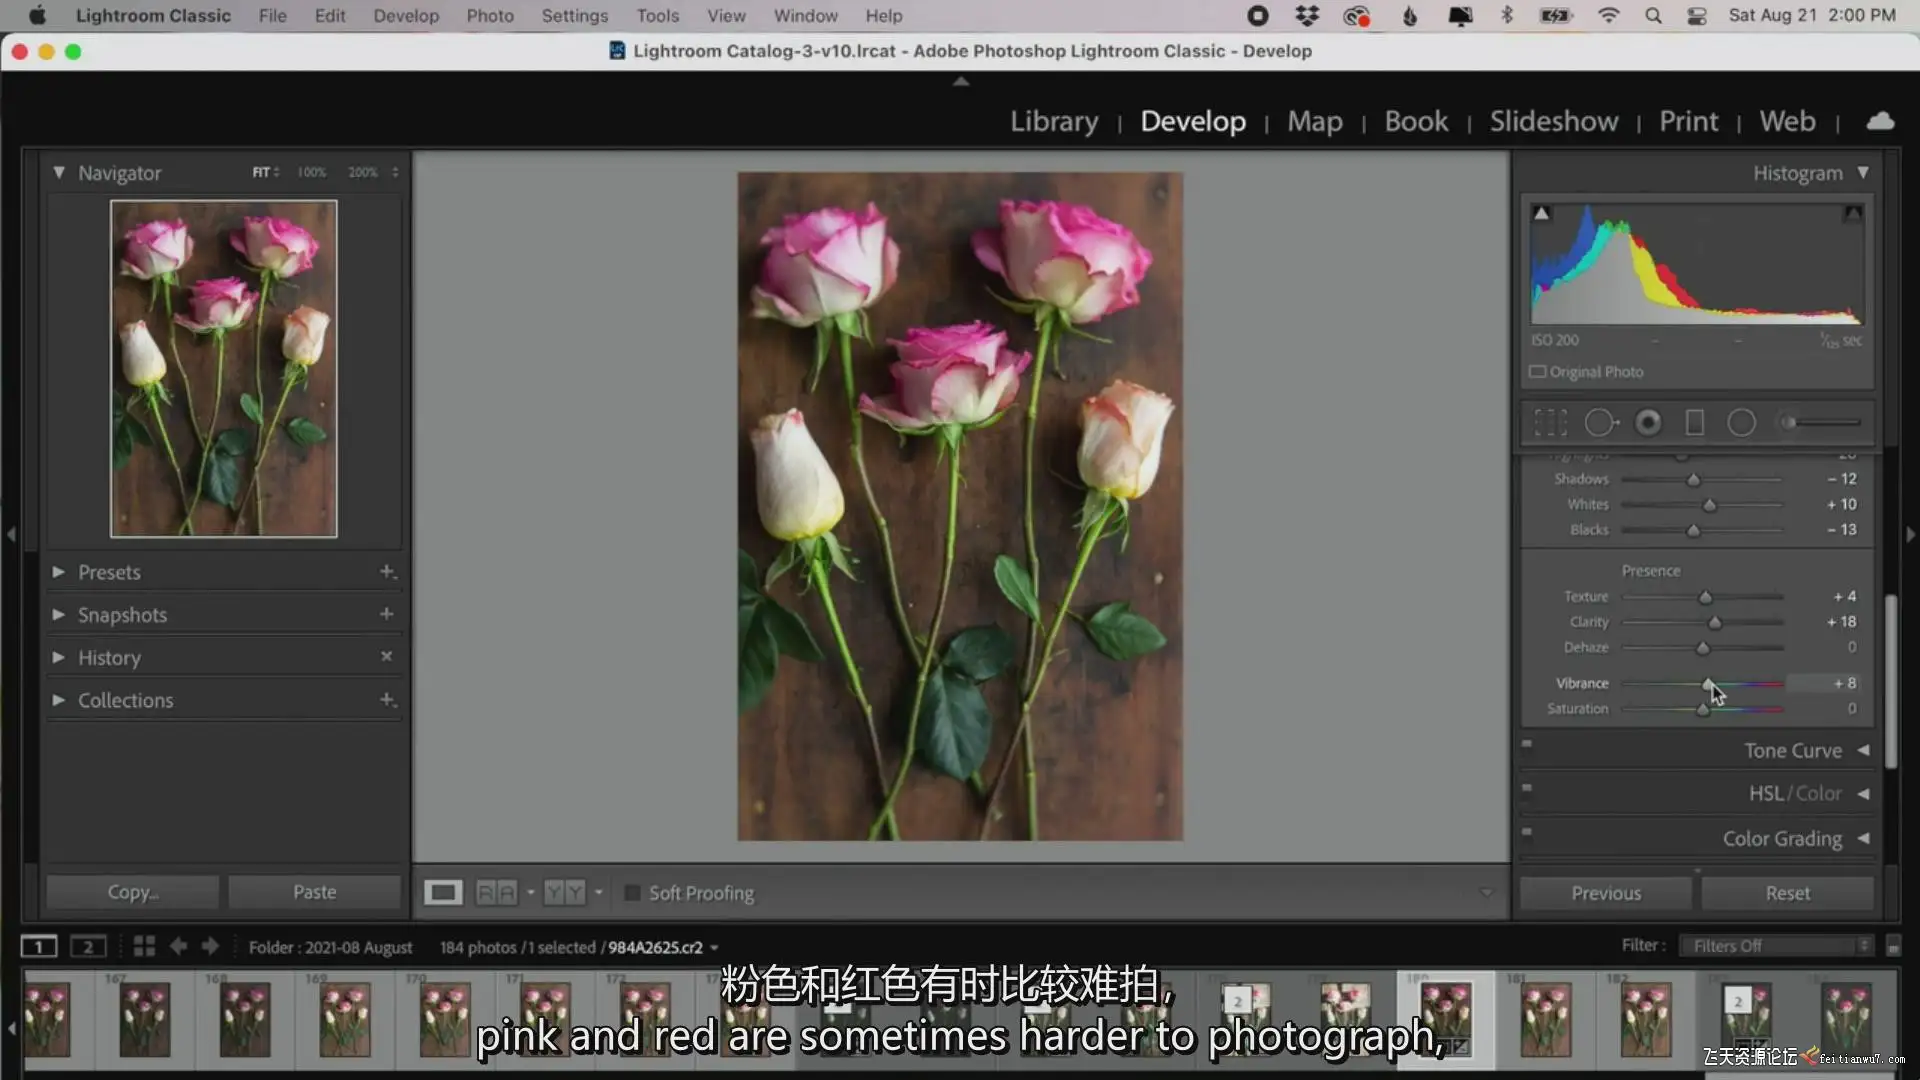The image size is (1920, 1080).
Task: Enable the Soft Proofing checkbox
Action: 632,893
